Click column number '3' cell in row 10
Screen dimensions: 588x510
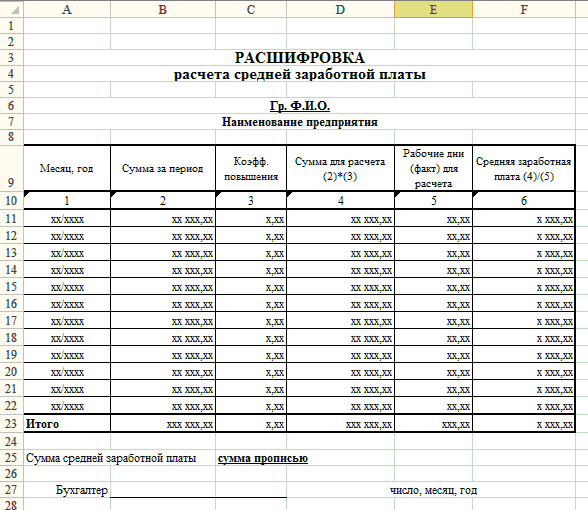pos(251,200)
